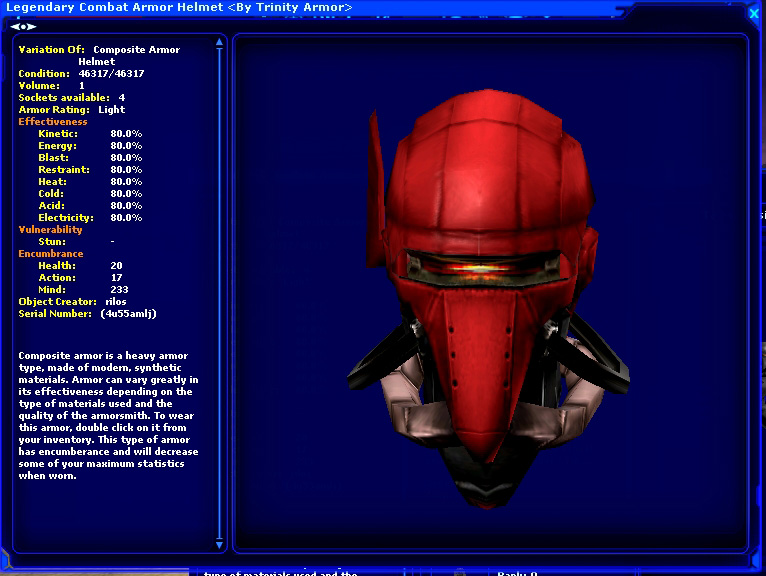Image resolution: width=766 pixels, height=576 pixels.
Task: Click the red helmet 3D preview
Action: click(489, 298)
